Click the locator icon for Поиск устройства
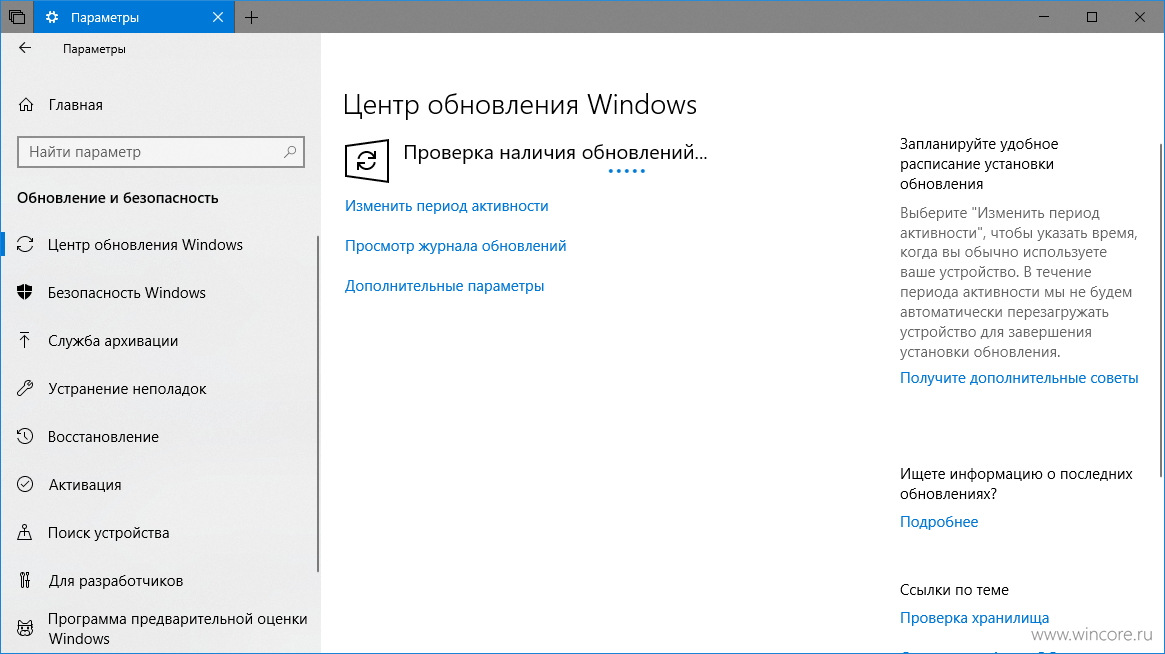The width and height of the screenshot is (1165, 654). tap(25, 532)
